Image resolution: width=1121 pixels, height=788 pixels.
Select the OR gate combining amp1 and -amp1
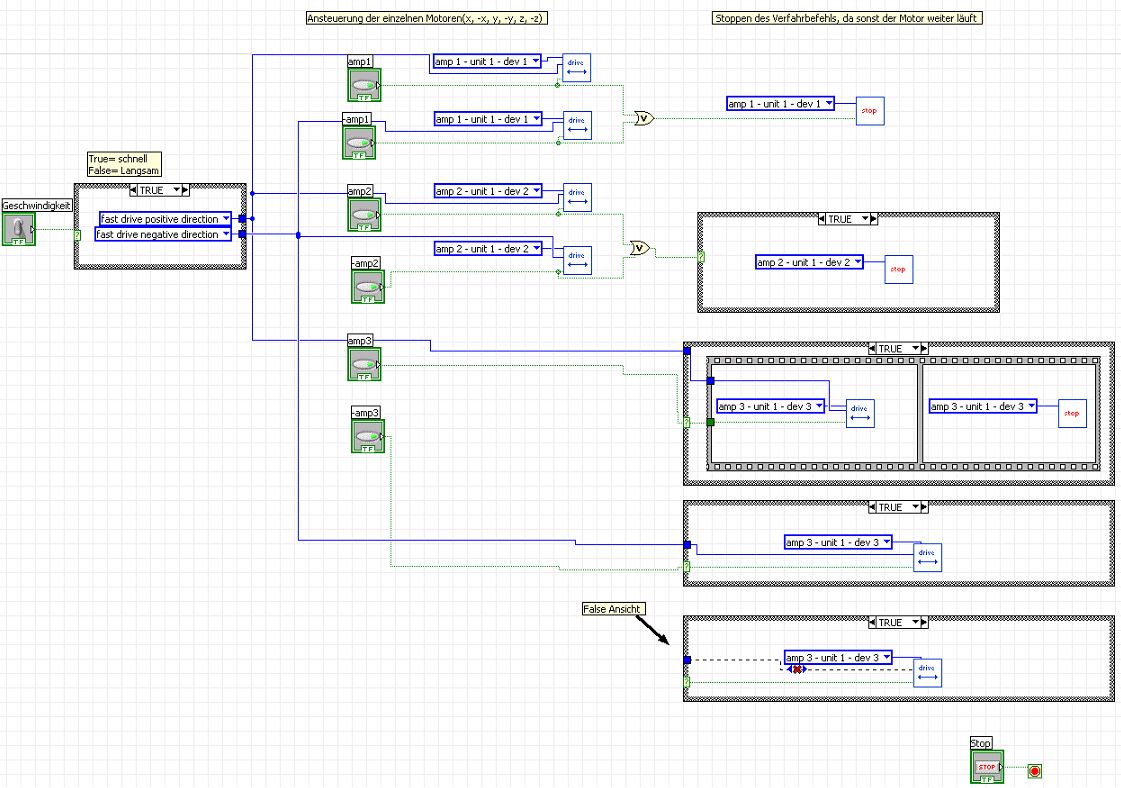click(644, 119)
